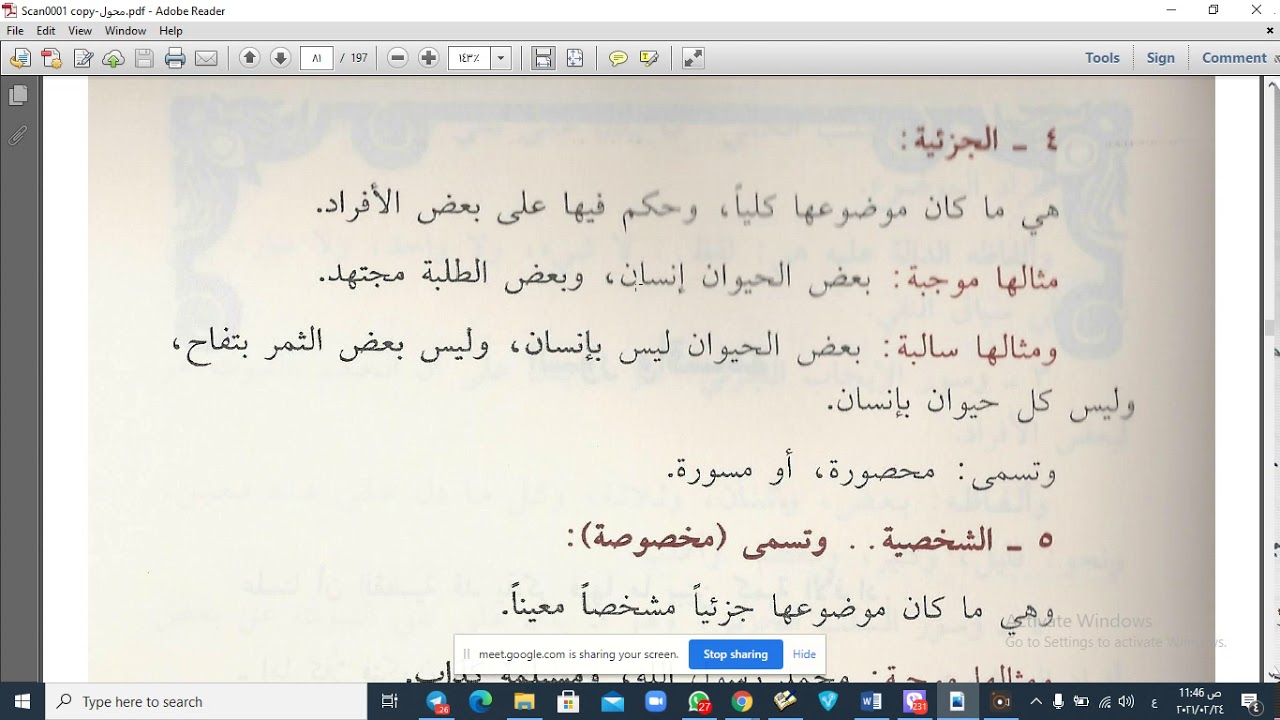1280x720 pixels.
Task: Enable fit-width scrolling mode
Action: [543, 58]
